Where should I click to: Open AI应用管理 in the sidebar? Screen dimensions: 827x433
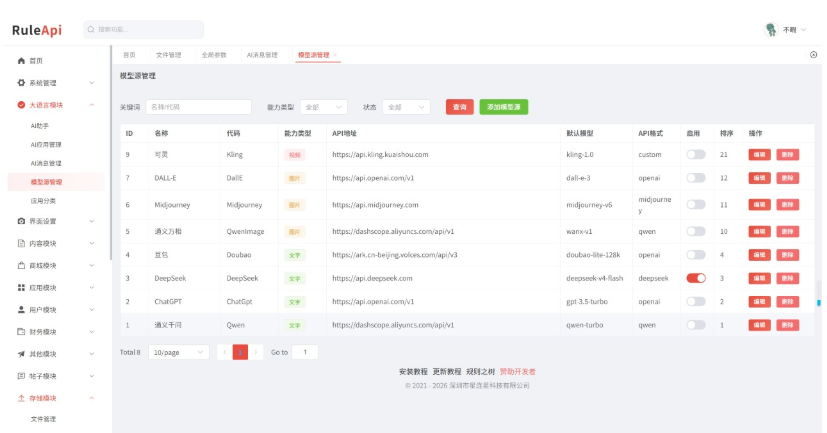click(x=46, y=145)
